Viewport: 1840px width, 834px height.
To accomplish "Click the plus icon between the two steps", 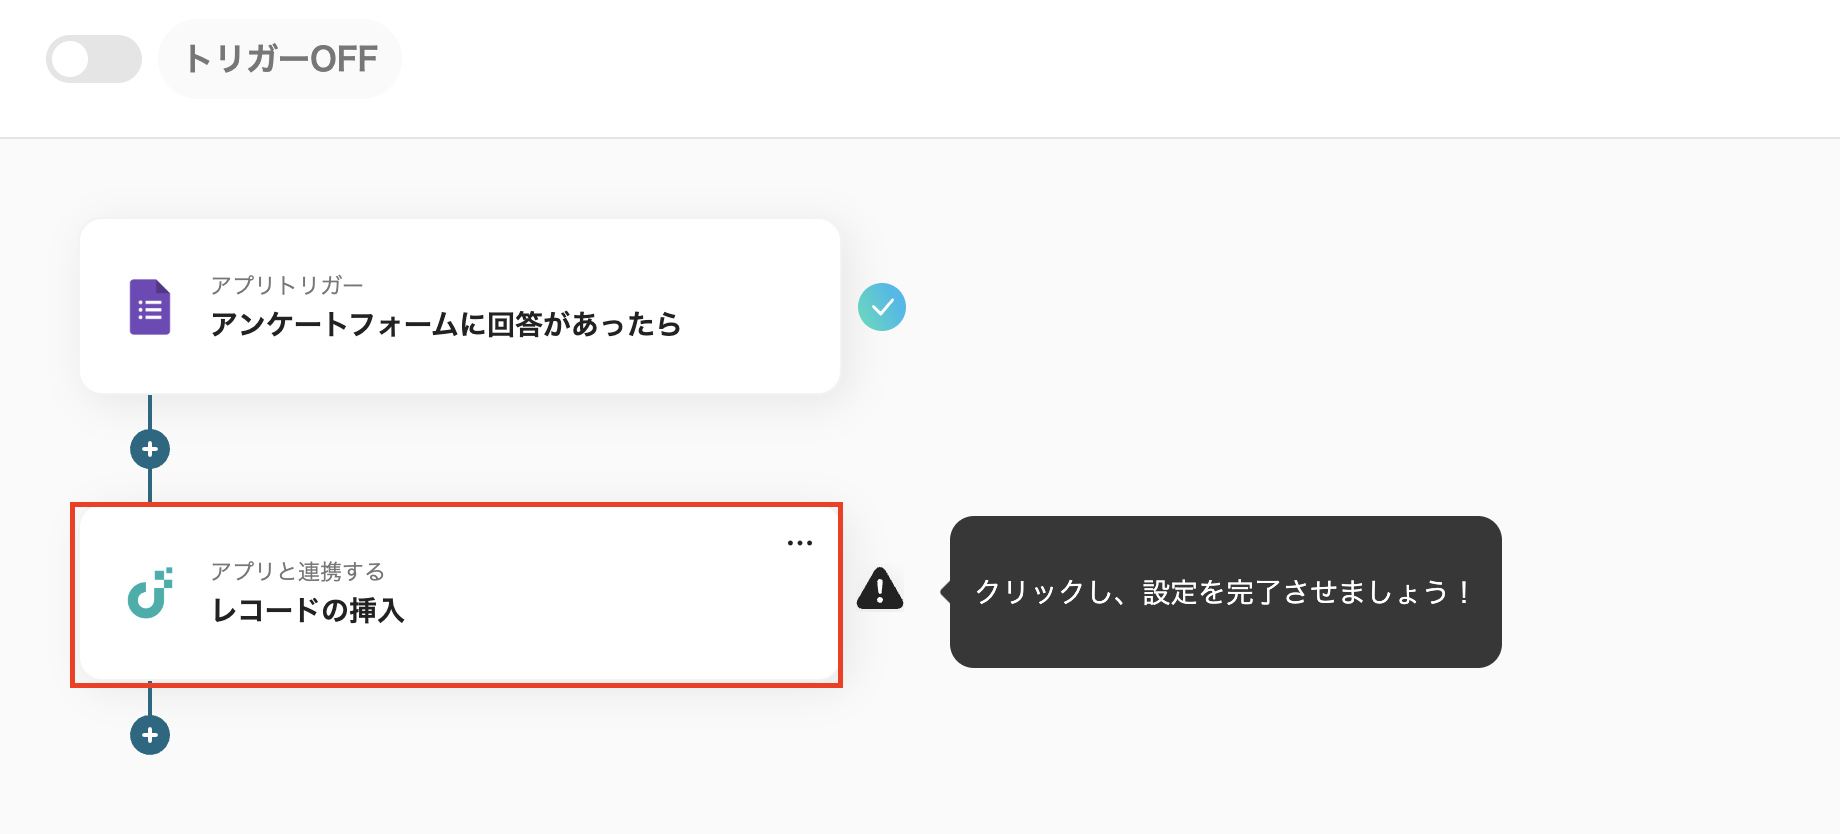I will (x=149, y=449).
